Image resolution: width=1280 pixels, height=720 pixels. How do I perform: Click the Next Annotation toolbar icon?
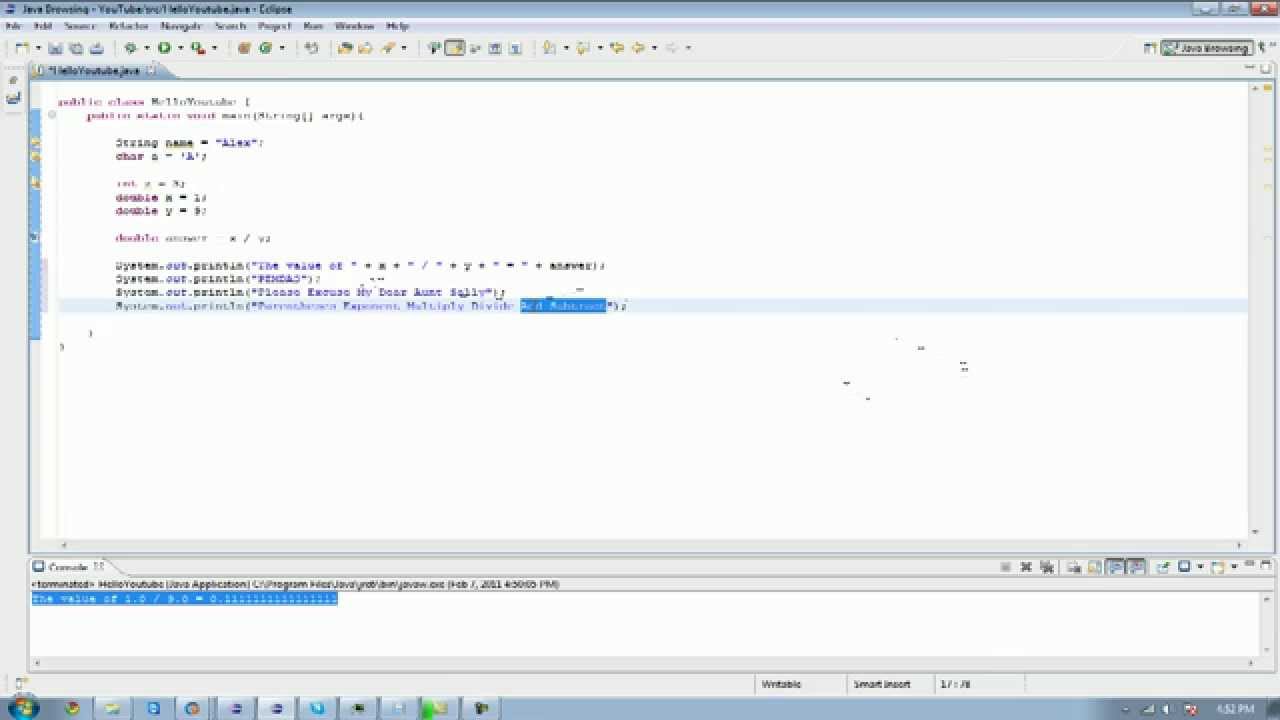[549, 48]
